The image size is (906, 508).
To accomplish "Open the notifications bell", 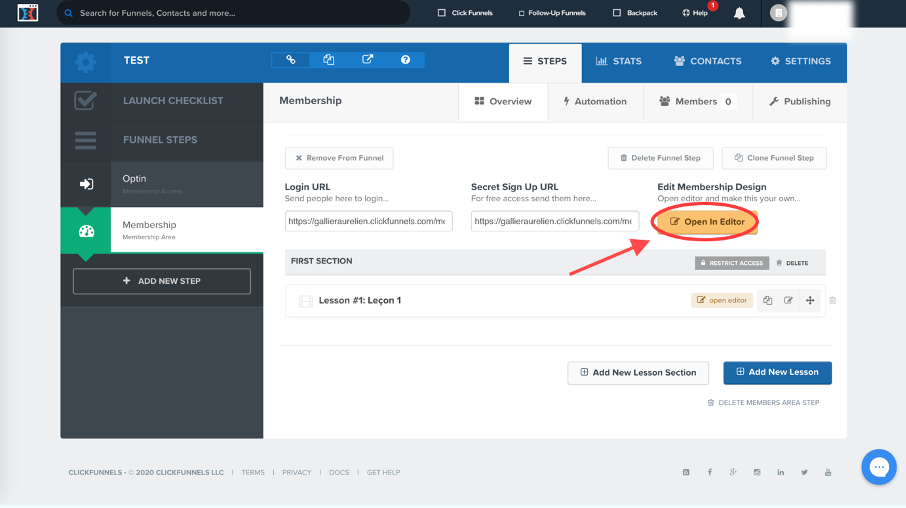I will pyautogui.click(x=739, y=13).
